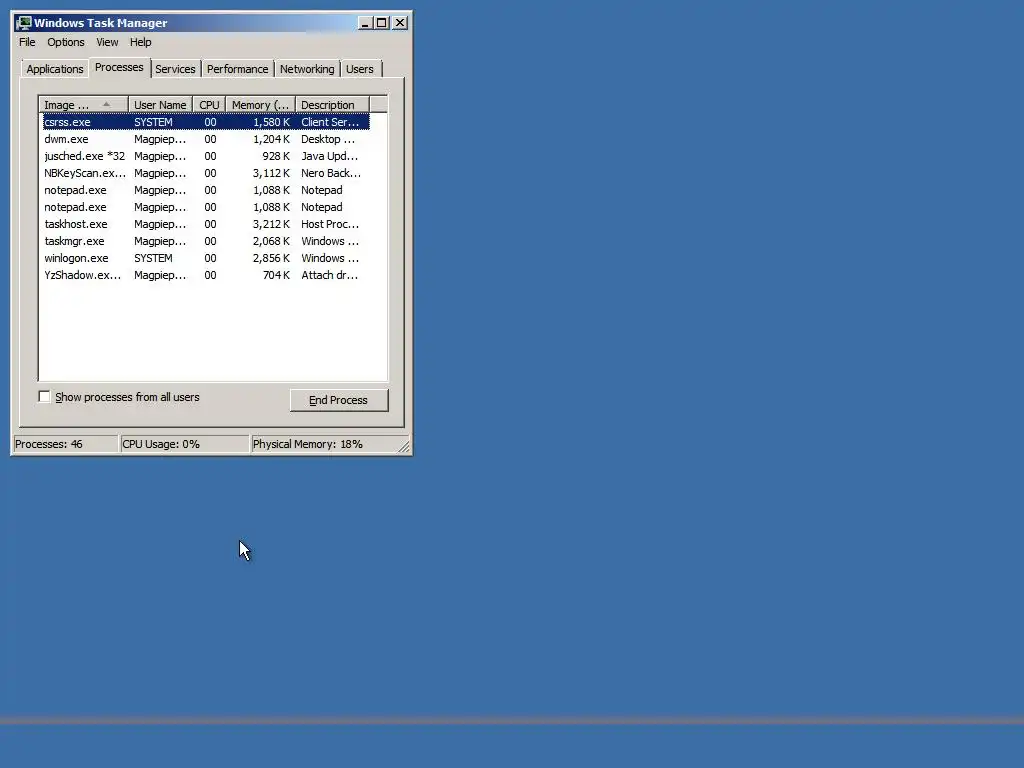The image size is (1024, 768).
Task: Click memory value 3,112 K
Action: pyautogui.click(x=271, y=173)
